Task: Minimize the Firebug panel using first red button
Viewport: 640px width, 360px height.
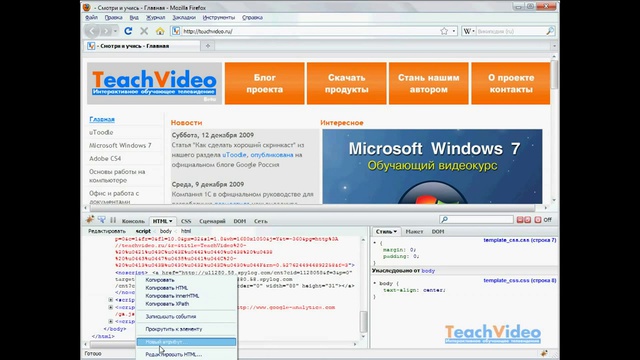Action: (x=520, y=220)
